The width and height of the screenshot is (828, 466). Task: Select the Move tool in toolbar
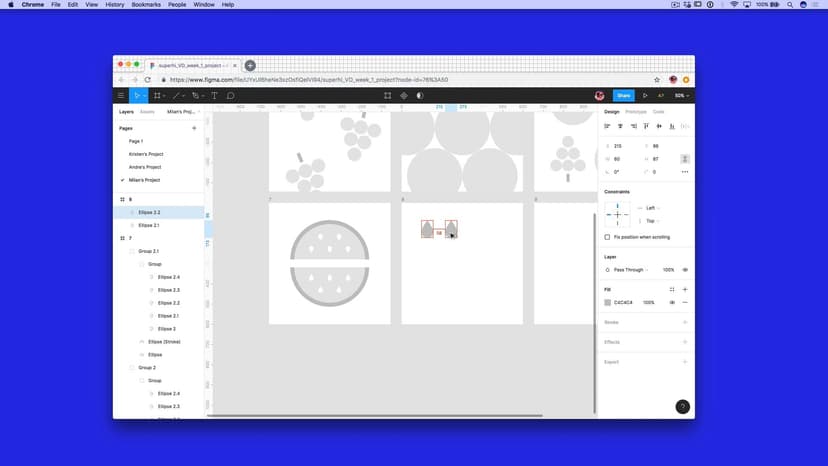(x=137, y=96)
